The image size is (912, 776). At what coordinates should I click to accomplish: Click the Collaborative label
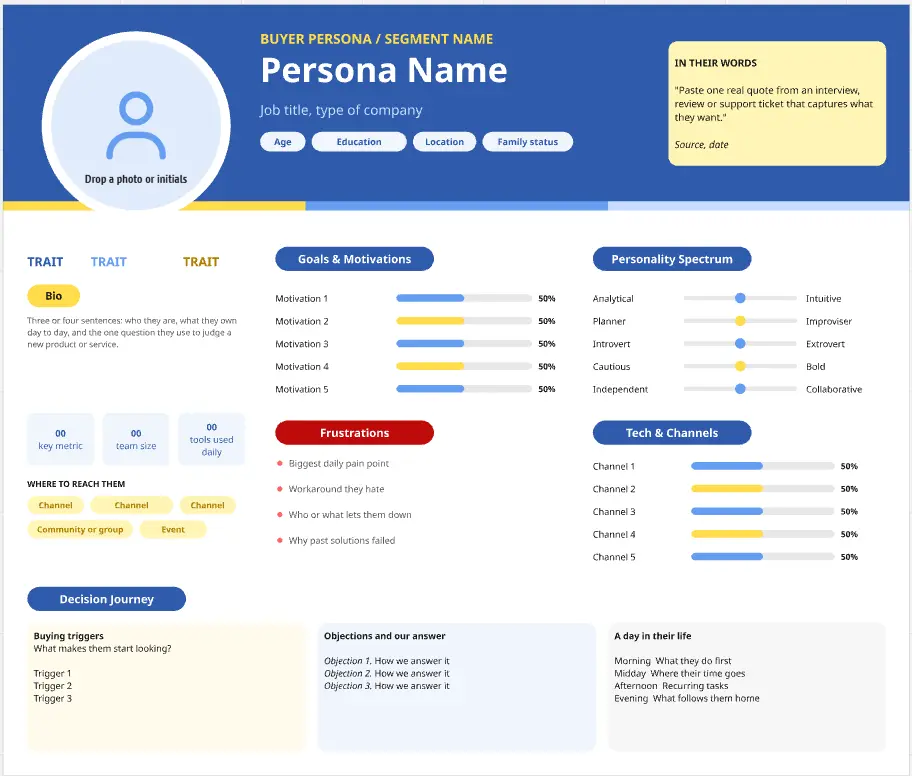pyautogui.click(x=834, y=390)
